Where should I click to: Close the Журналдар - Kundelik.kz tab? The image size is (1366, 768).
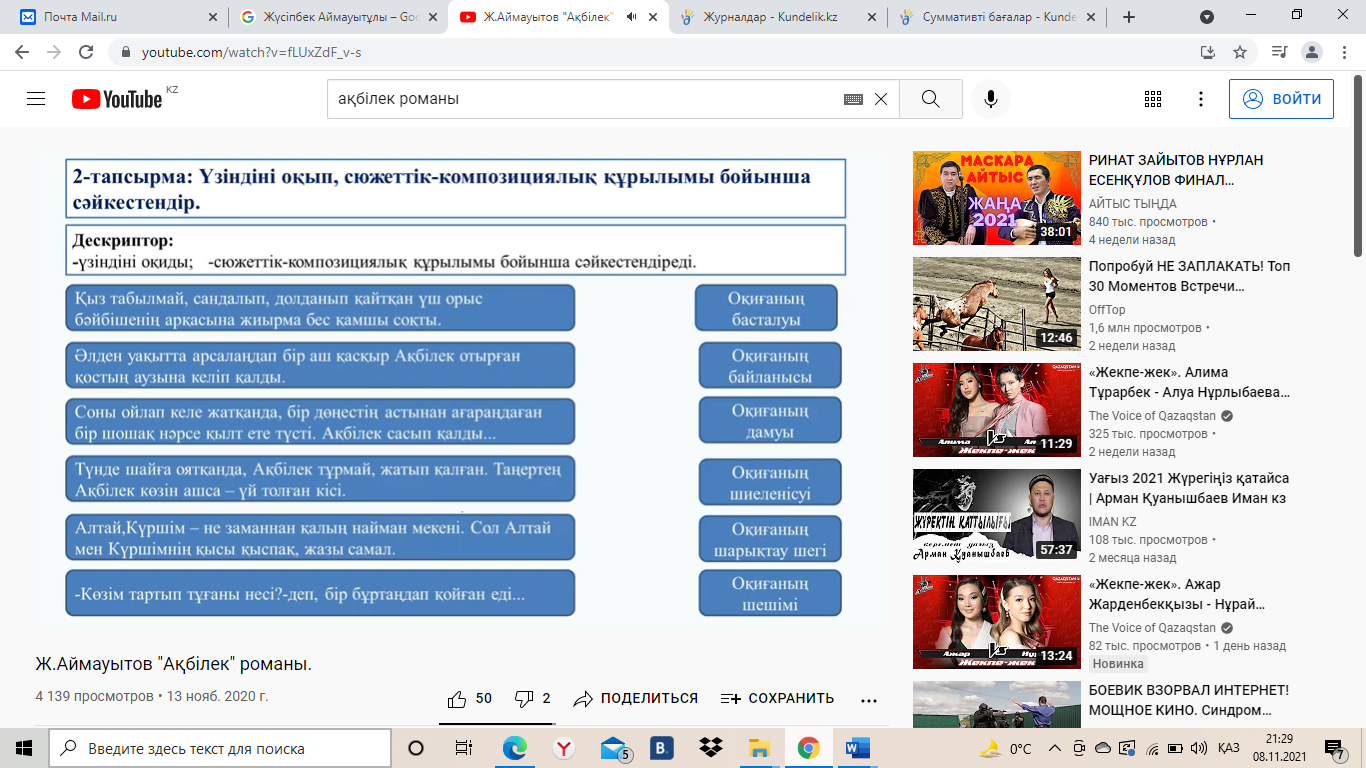pos(871,17)
